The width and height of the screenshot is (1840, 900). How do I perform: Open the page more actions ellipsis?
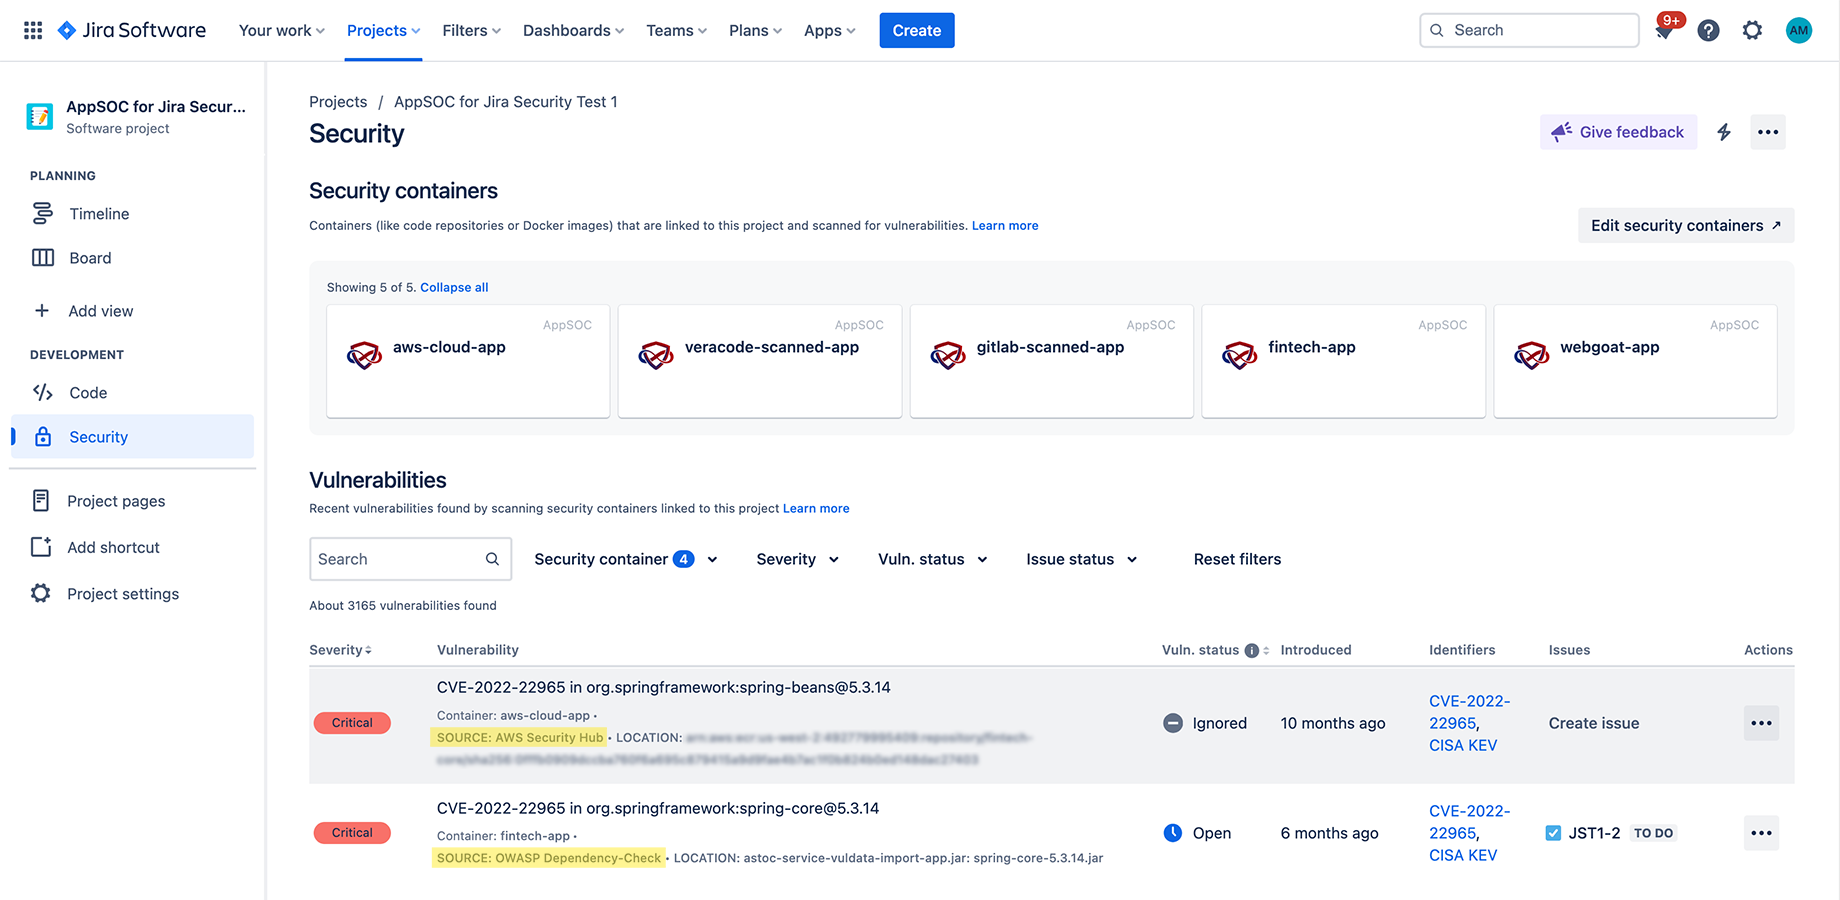[x=1768, y=132]
